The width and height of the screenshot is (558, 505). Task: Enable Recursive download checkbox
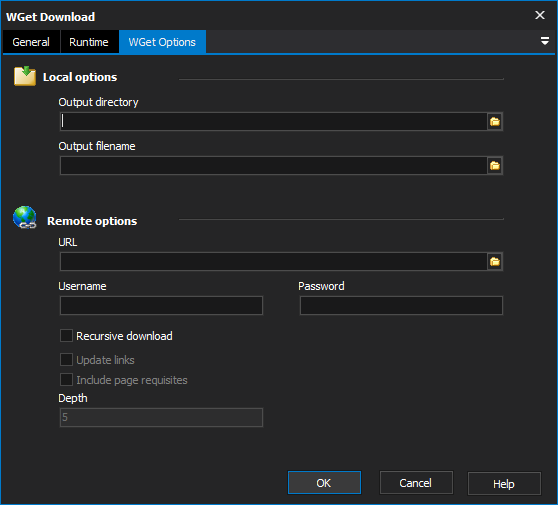tap(67, 336)
